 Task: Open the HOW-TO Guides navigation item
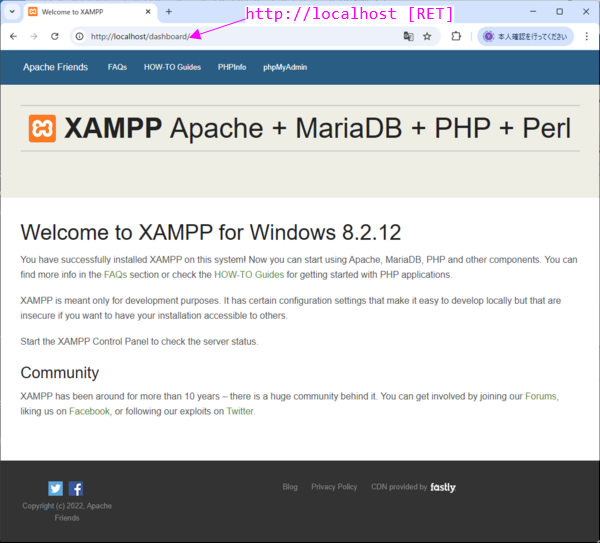coord(172,67)
